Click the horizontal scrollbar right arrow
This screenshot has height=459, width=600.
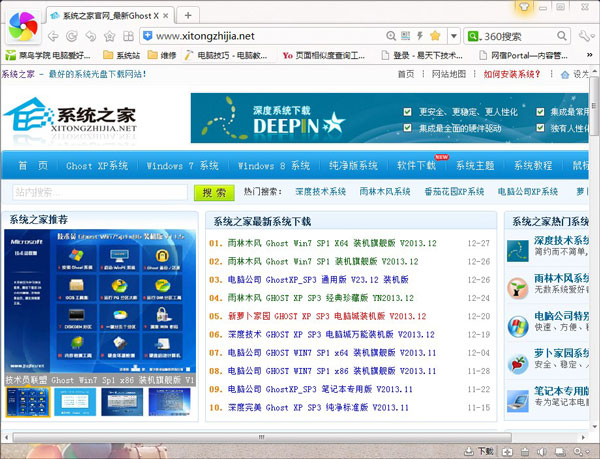[x=583, y=437]
